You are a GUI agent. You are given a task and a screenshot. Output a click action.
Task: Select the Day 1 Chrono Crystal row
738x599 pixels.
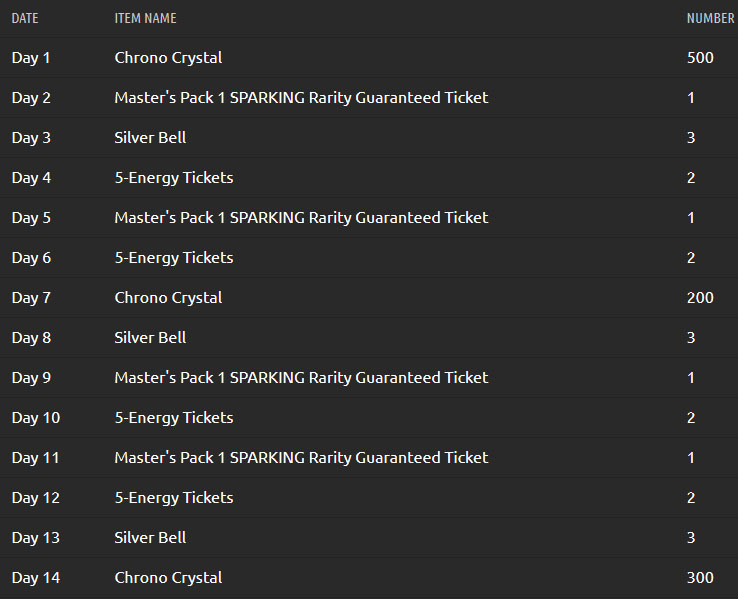[x=369, y=58]
